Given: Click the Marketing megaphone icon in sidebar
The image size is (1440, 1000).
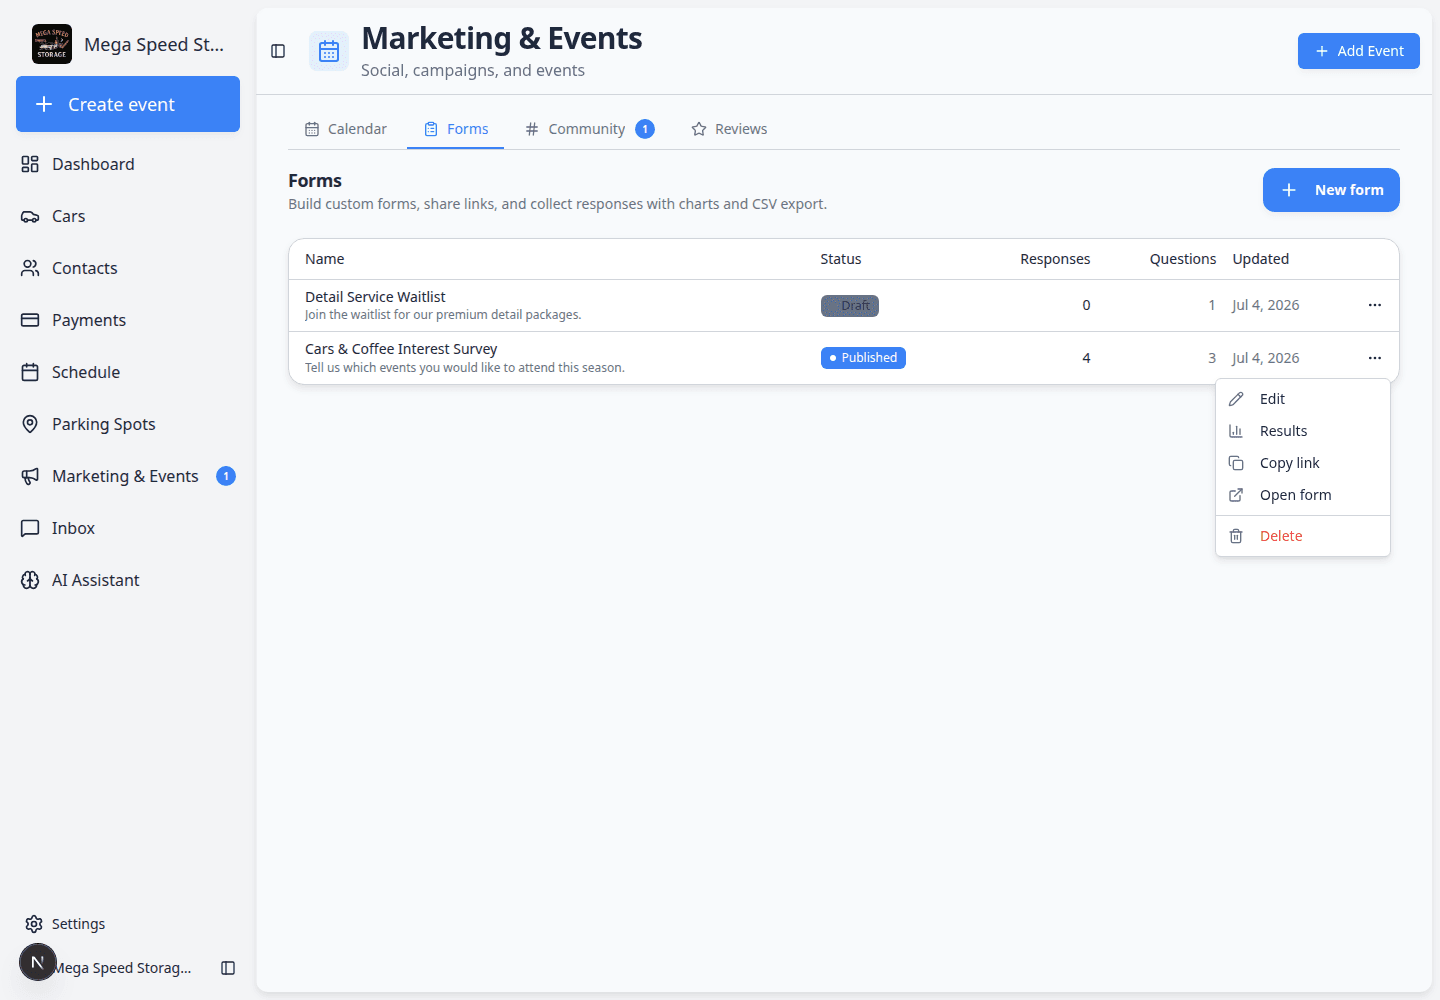Looking at the screenshot, I should (x=30, y=476).
